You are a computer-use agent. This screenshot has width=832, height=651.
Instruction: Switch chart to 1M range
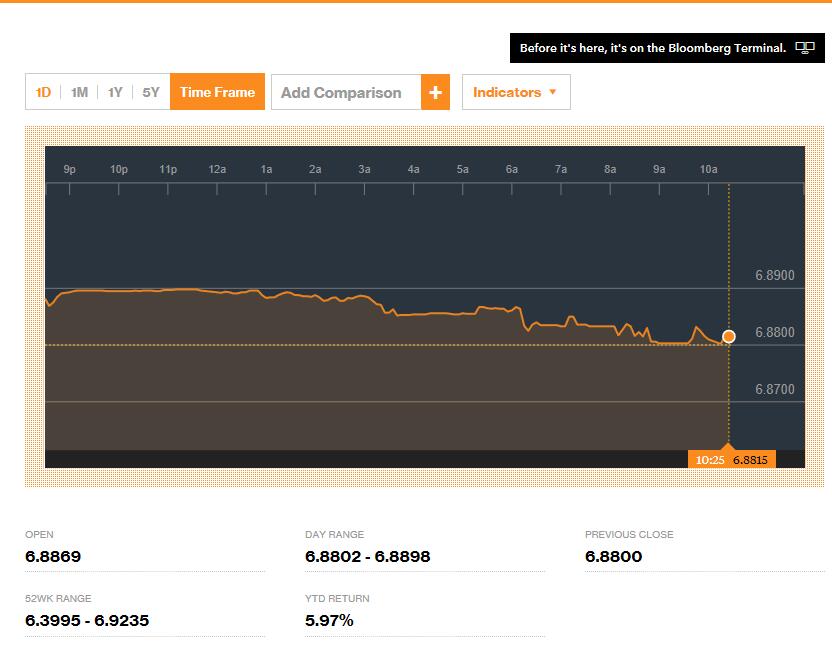79,93
